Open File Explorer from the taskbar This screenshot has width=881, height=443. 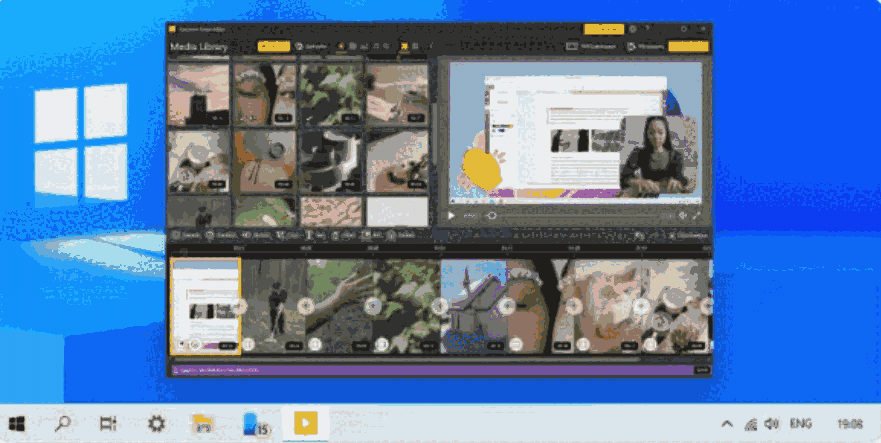coord(203,424)
